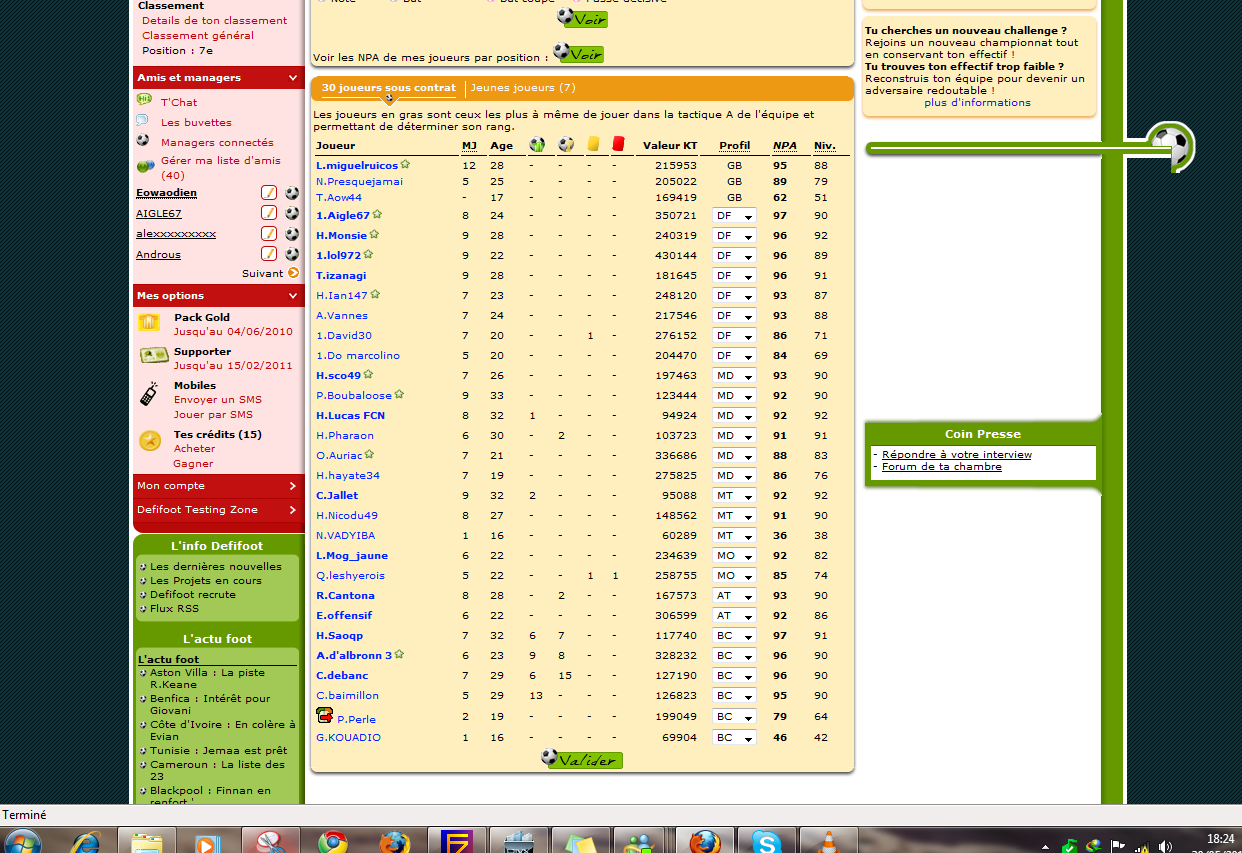This screenshot has height=853, width=1242.
Task: Click the transfer arrow icon beside P.Perle
Action: tap(324, 715)
